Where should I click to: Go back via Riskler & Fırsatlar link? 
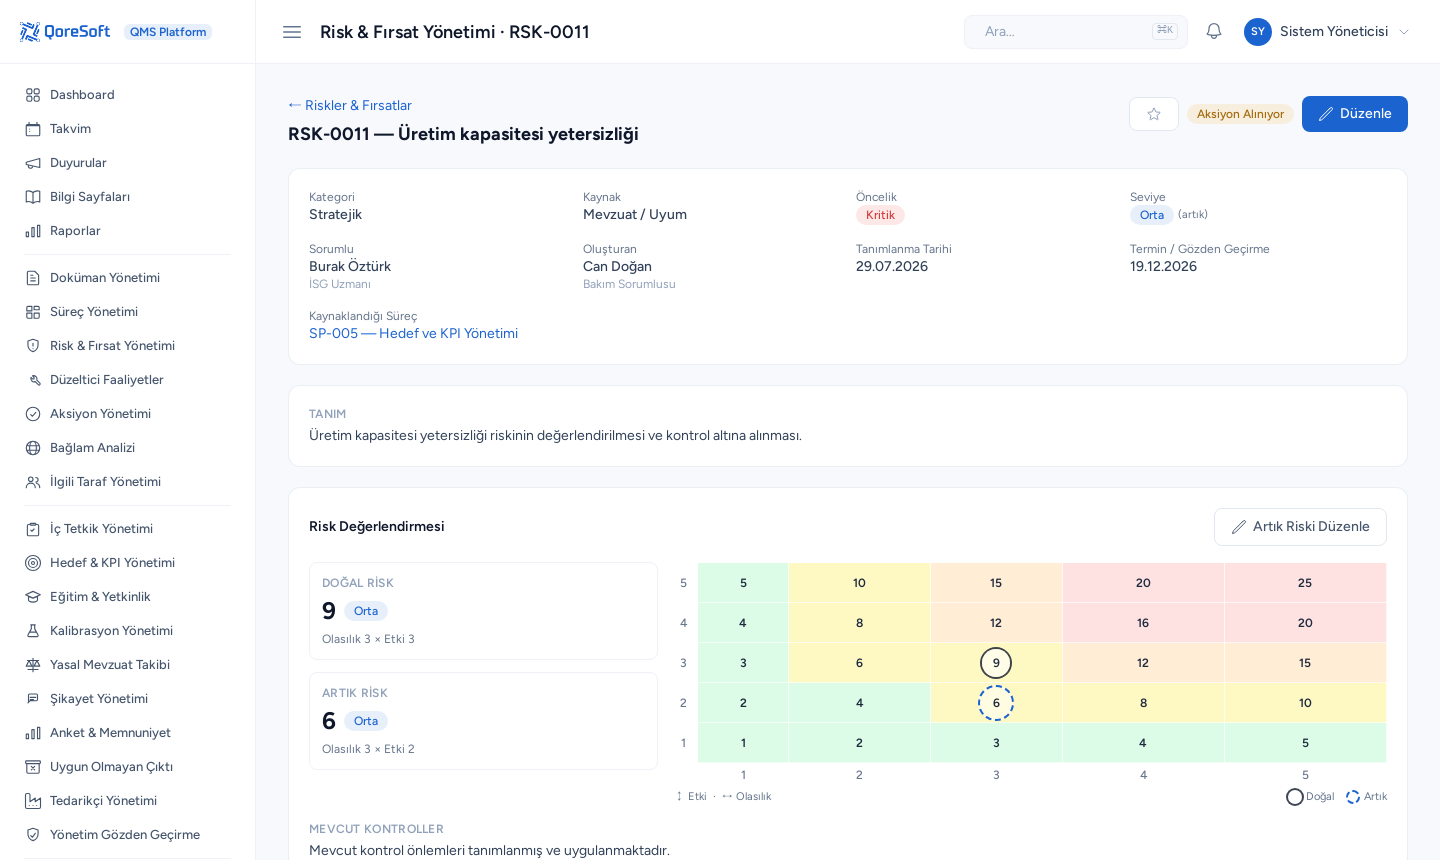click(350, 106)
